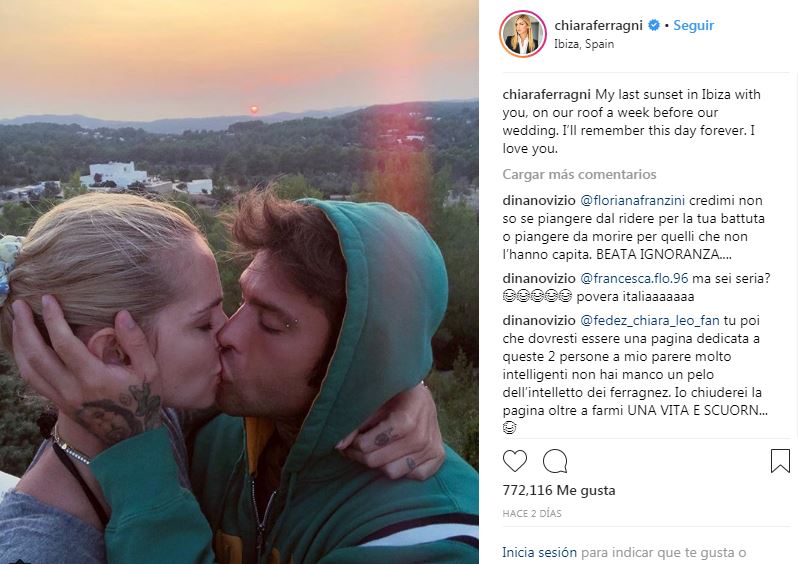The width and height of the screenshot is (798, 564).
Task: Click Inicia sesión to log in
Action: tap(539, 552)
